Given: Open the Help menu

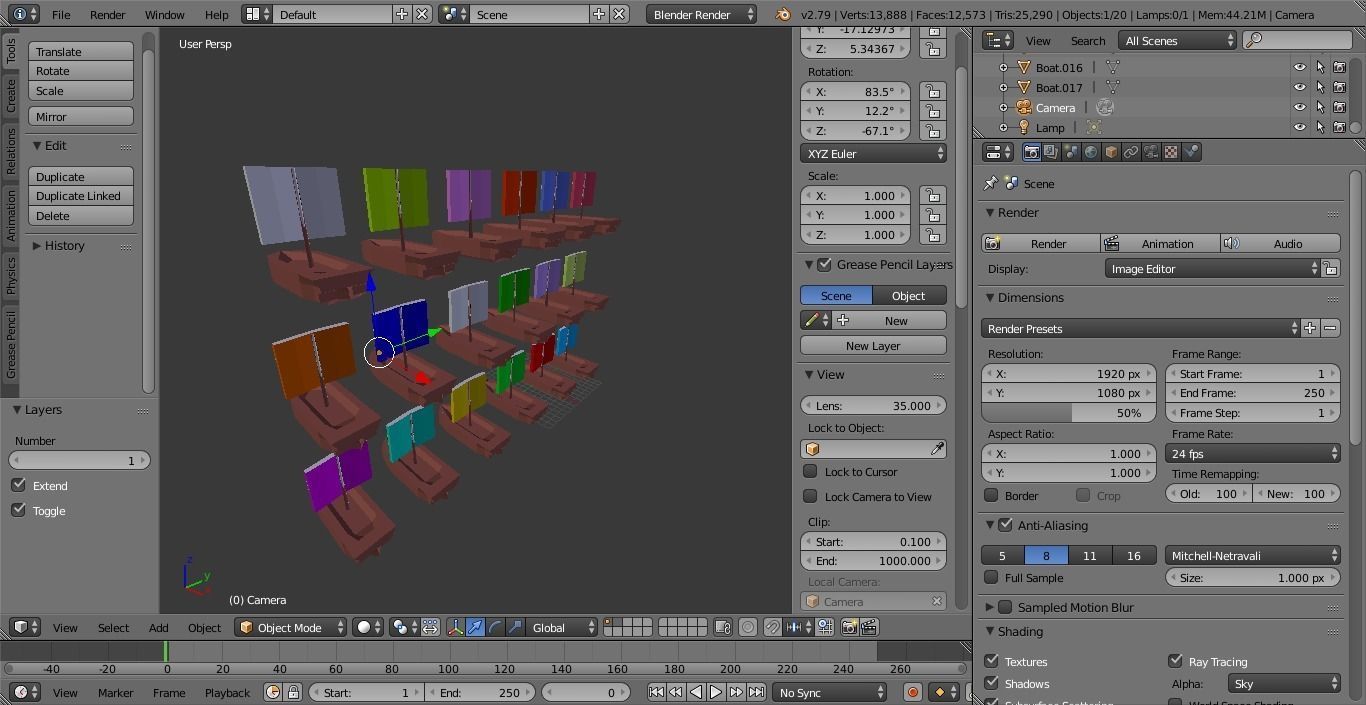Looking at the screenshot, I should (216, 14).
